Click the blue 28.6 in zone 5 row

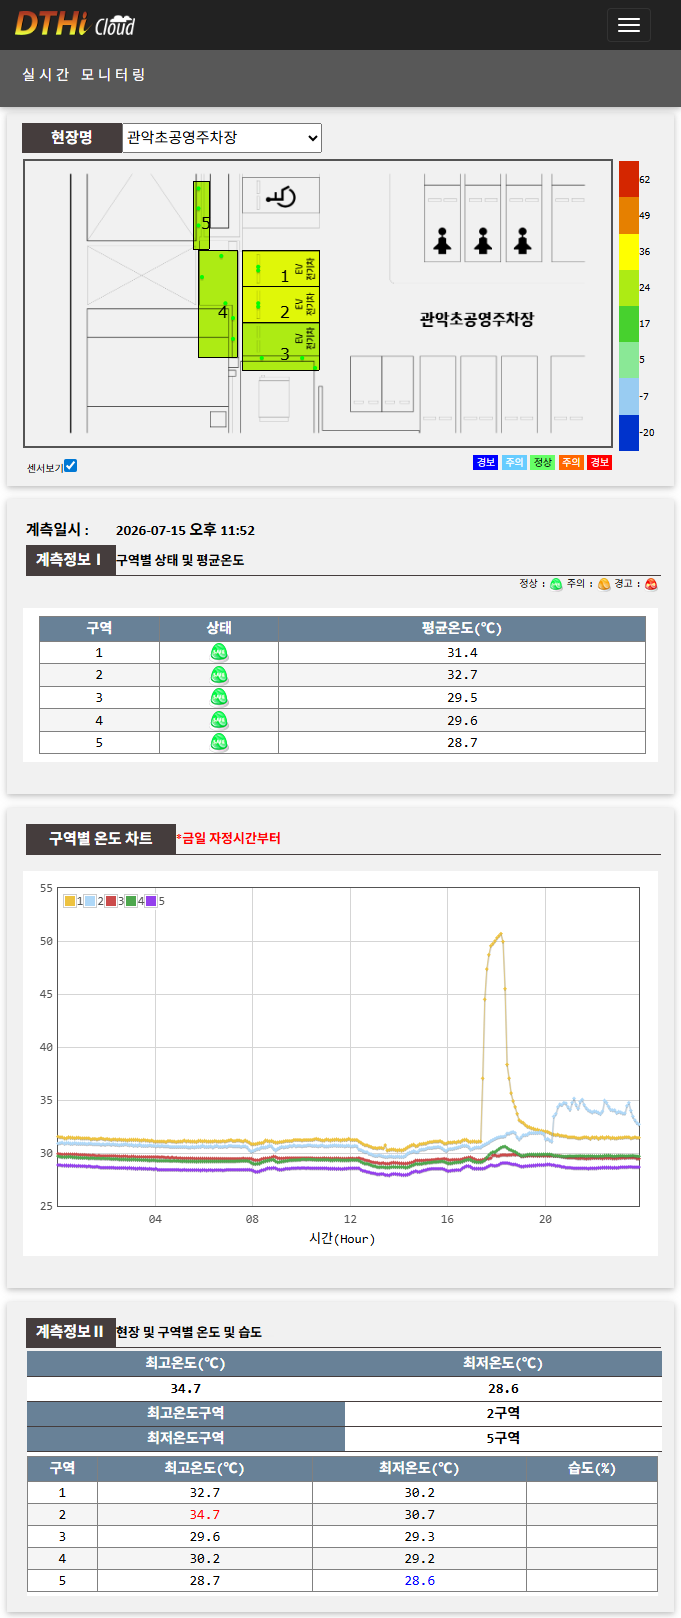click(x=419, y=1581)
